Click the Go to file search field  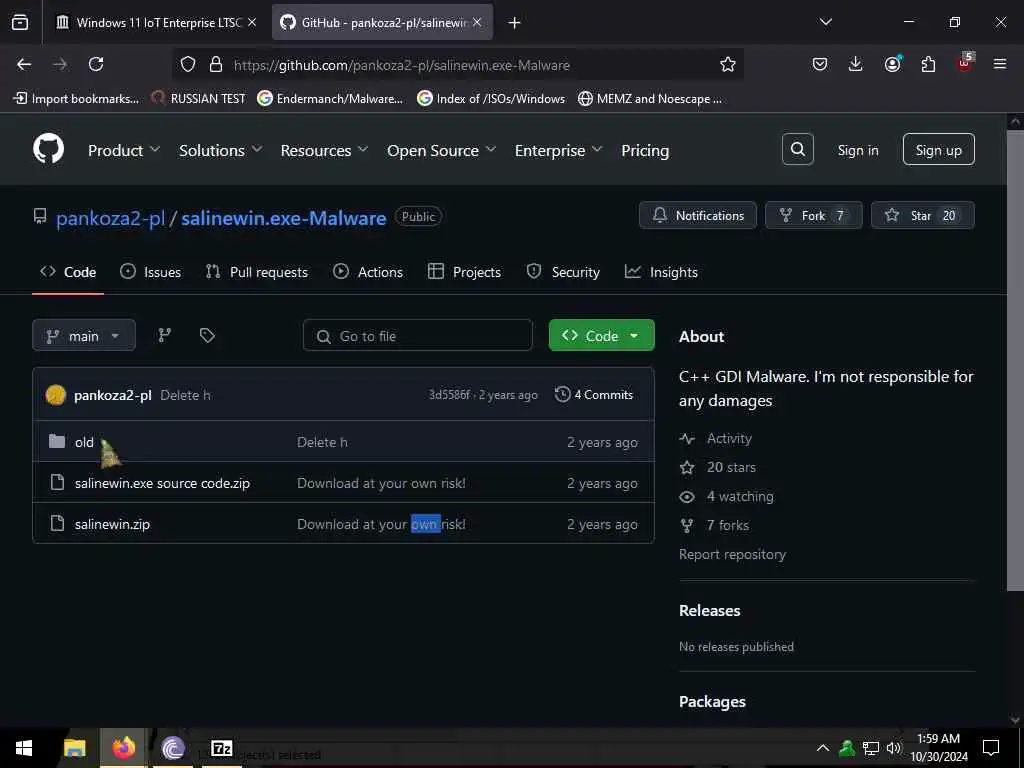click(418, 336)
